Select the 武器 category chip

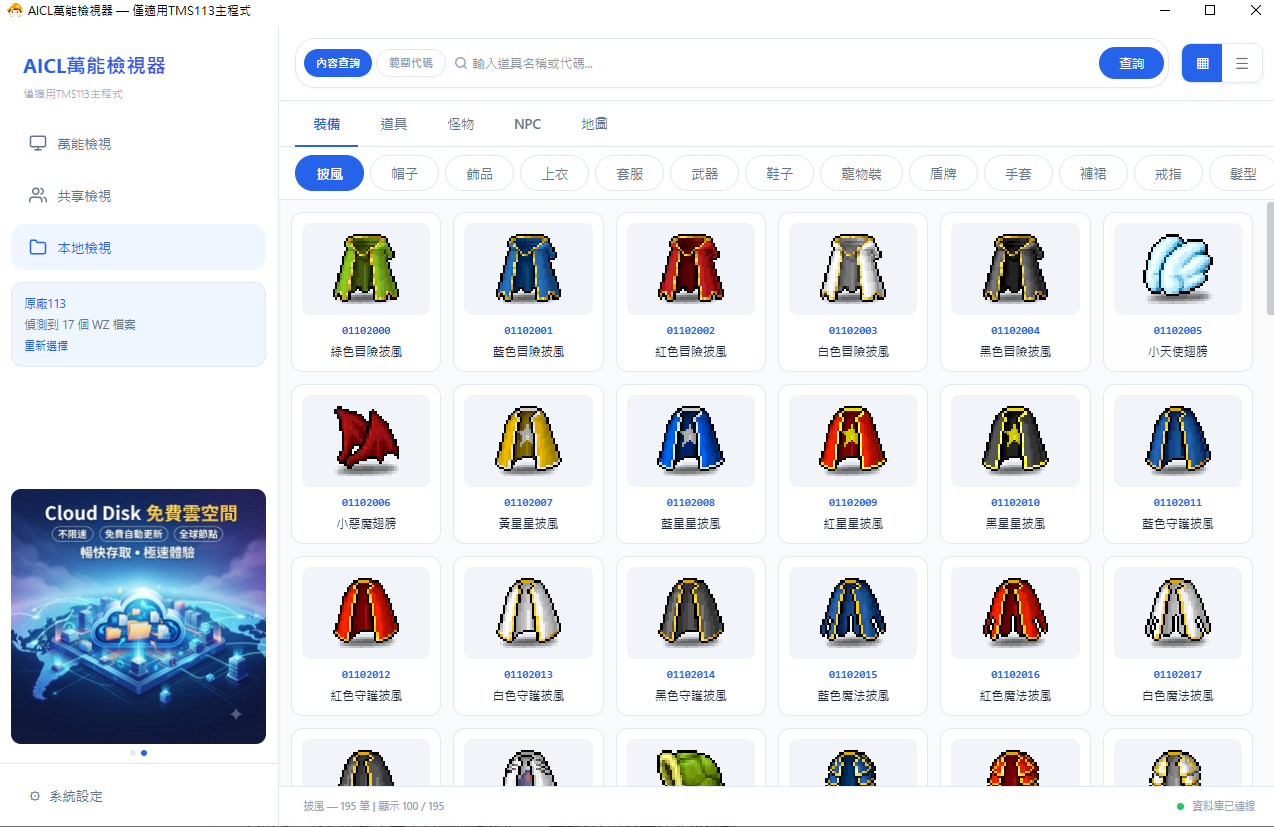point(704,173)
